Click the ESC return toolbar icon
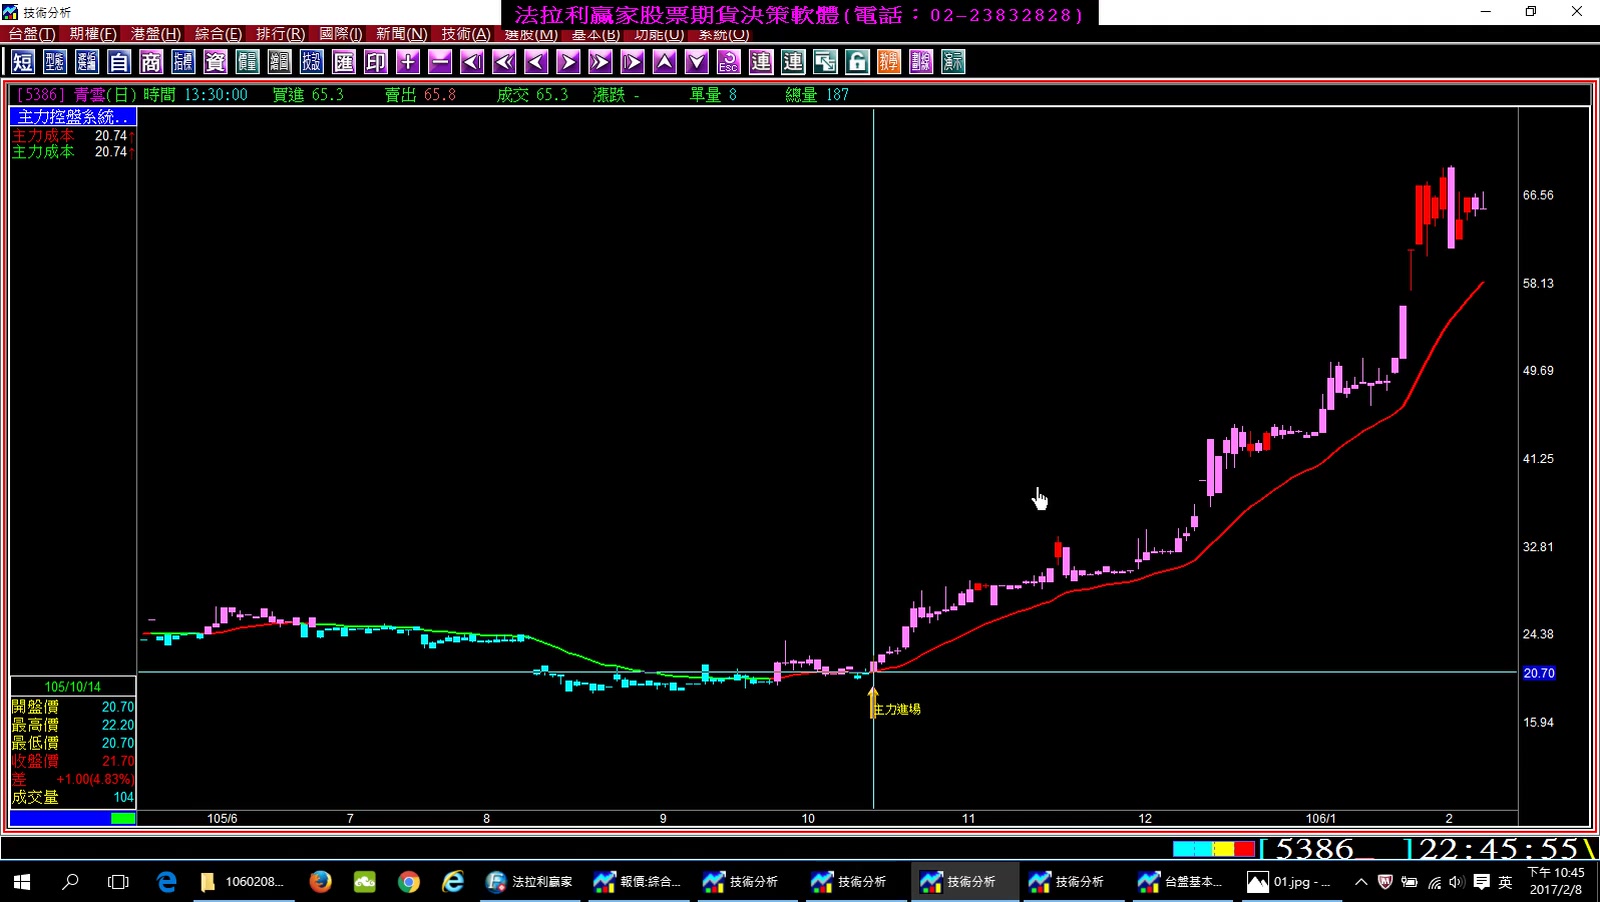The image size is (1600, 902). [x=729, y=62]
